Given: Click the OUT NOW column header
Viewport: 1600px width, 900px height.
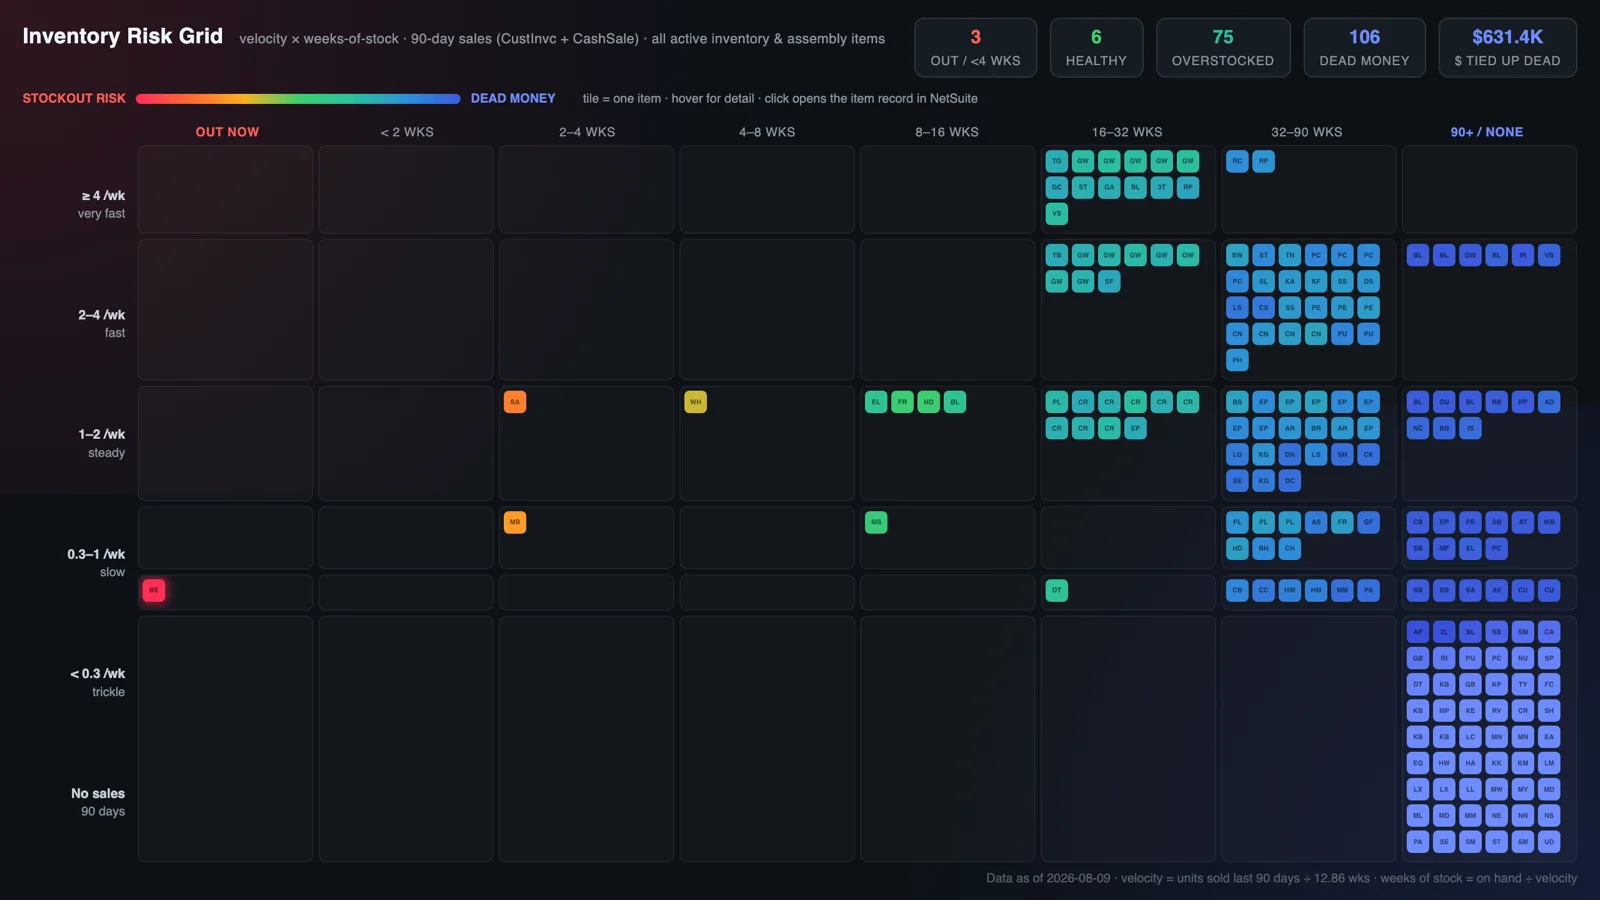Looking at the screenshot, I should click(x=227, y=132).
